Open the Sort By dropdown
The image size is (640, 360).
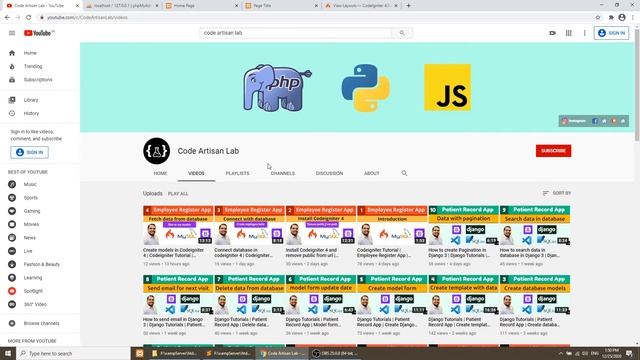557,193
